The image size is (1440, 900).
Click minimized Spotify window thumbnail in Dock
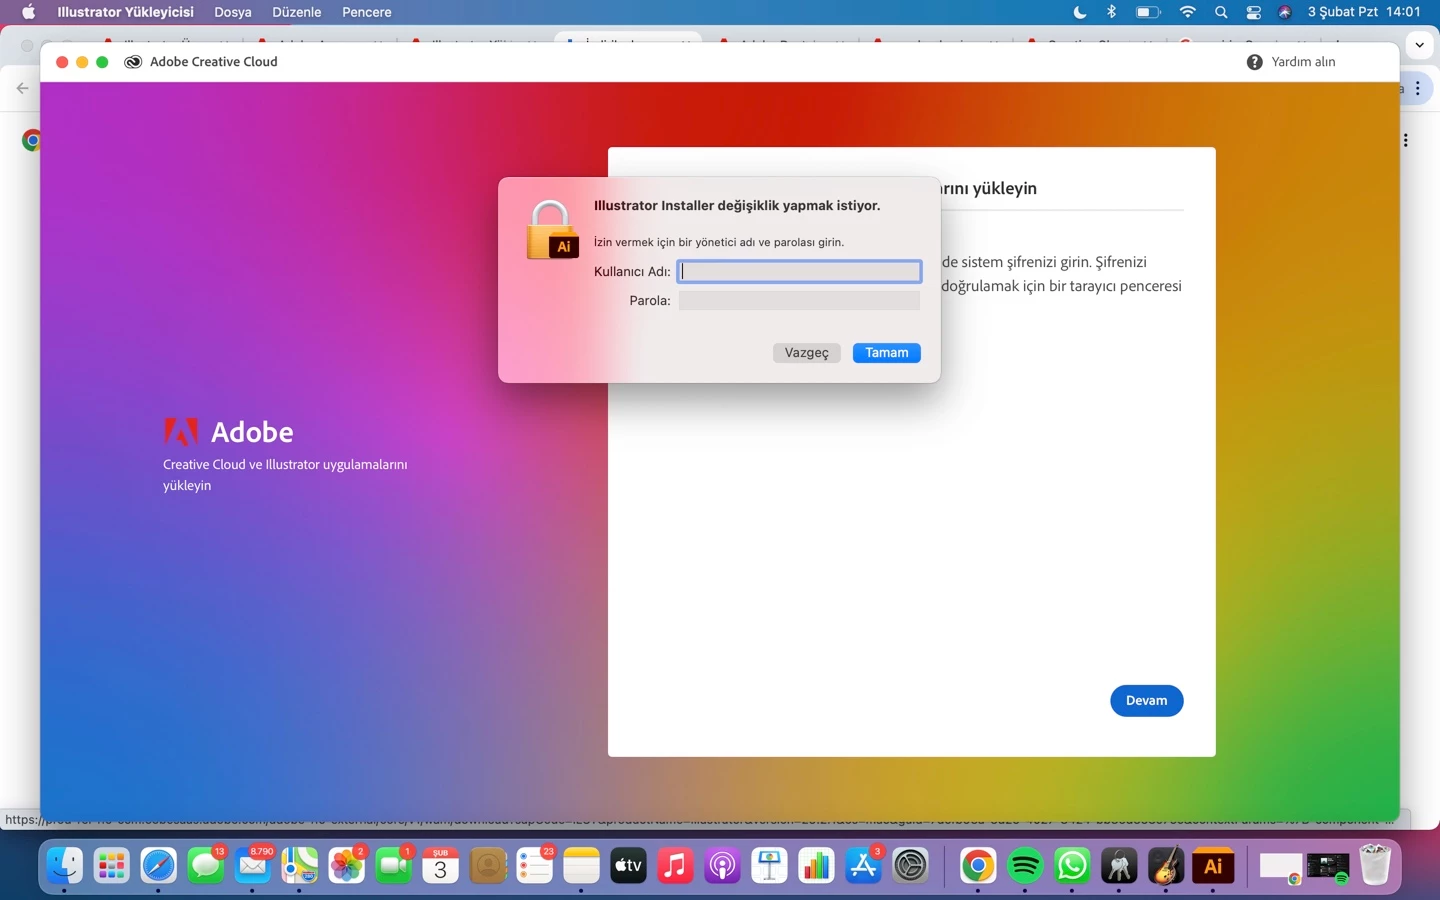click(1328, 868)
